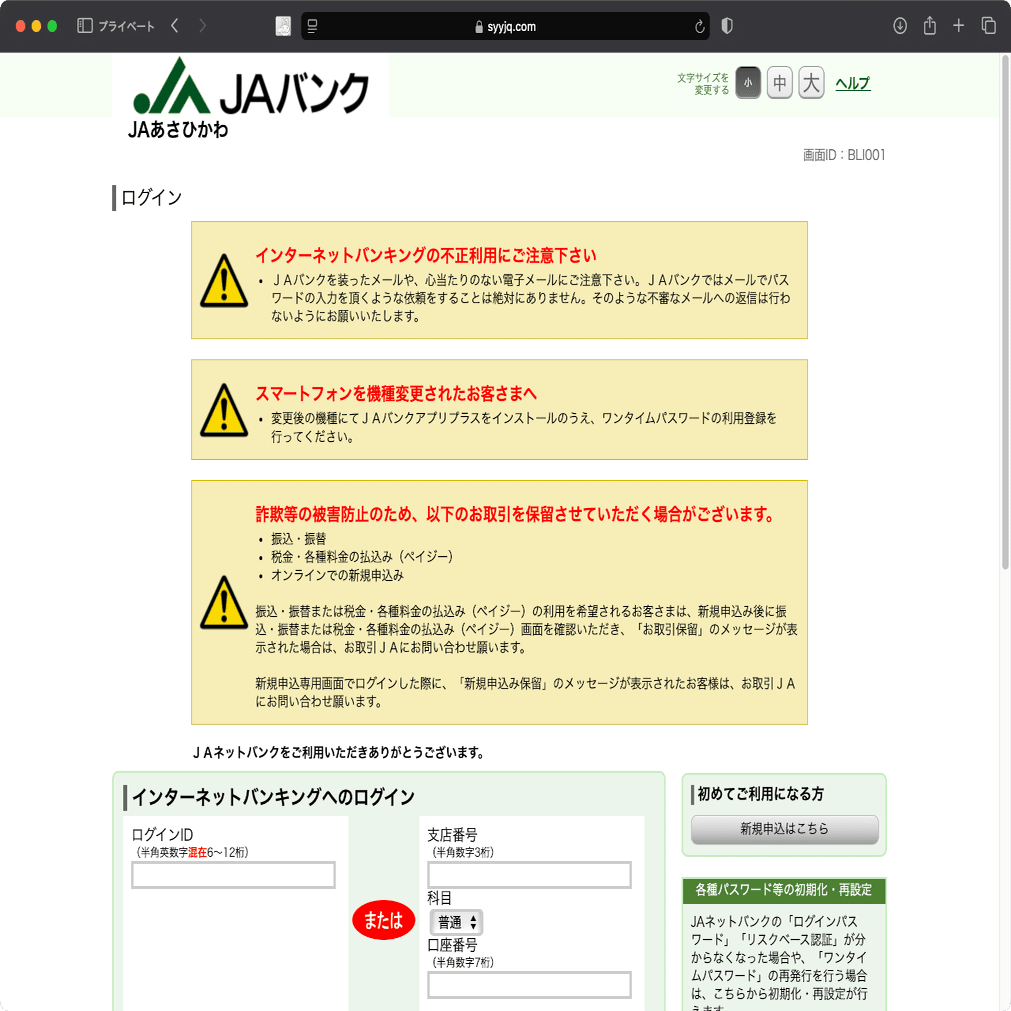Select the 小 font size option
This screenshot has width=1011, height=1011.
[748, 83]
